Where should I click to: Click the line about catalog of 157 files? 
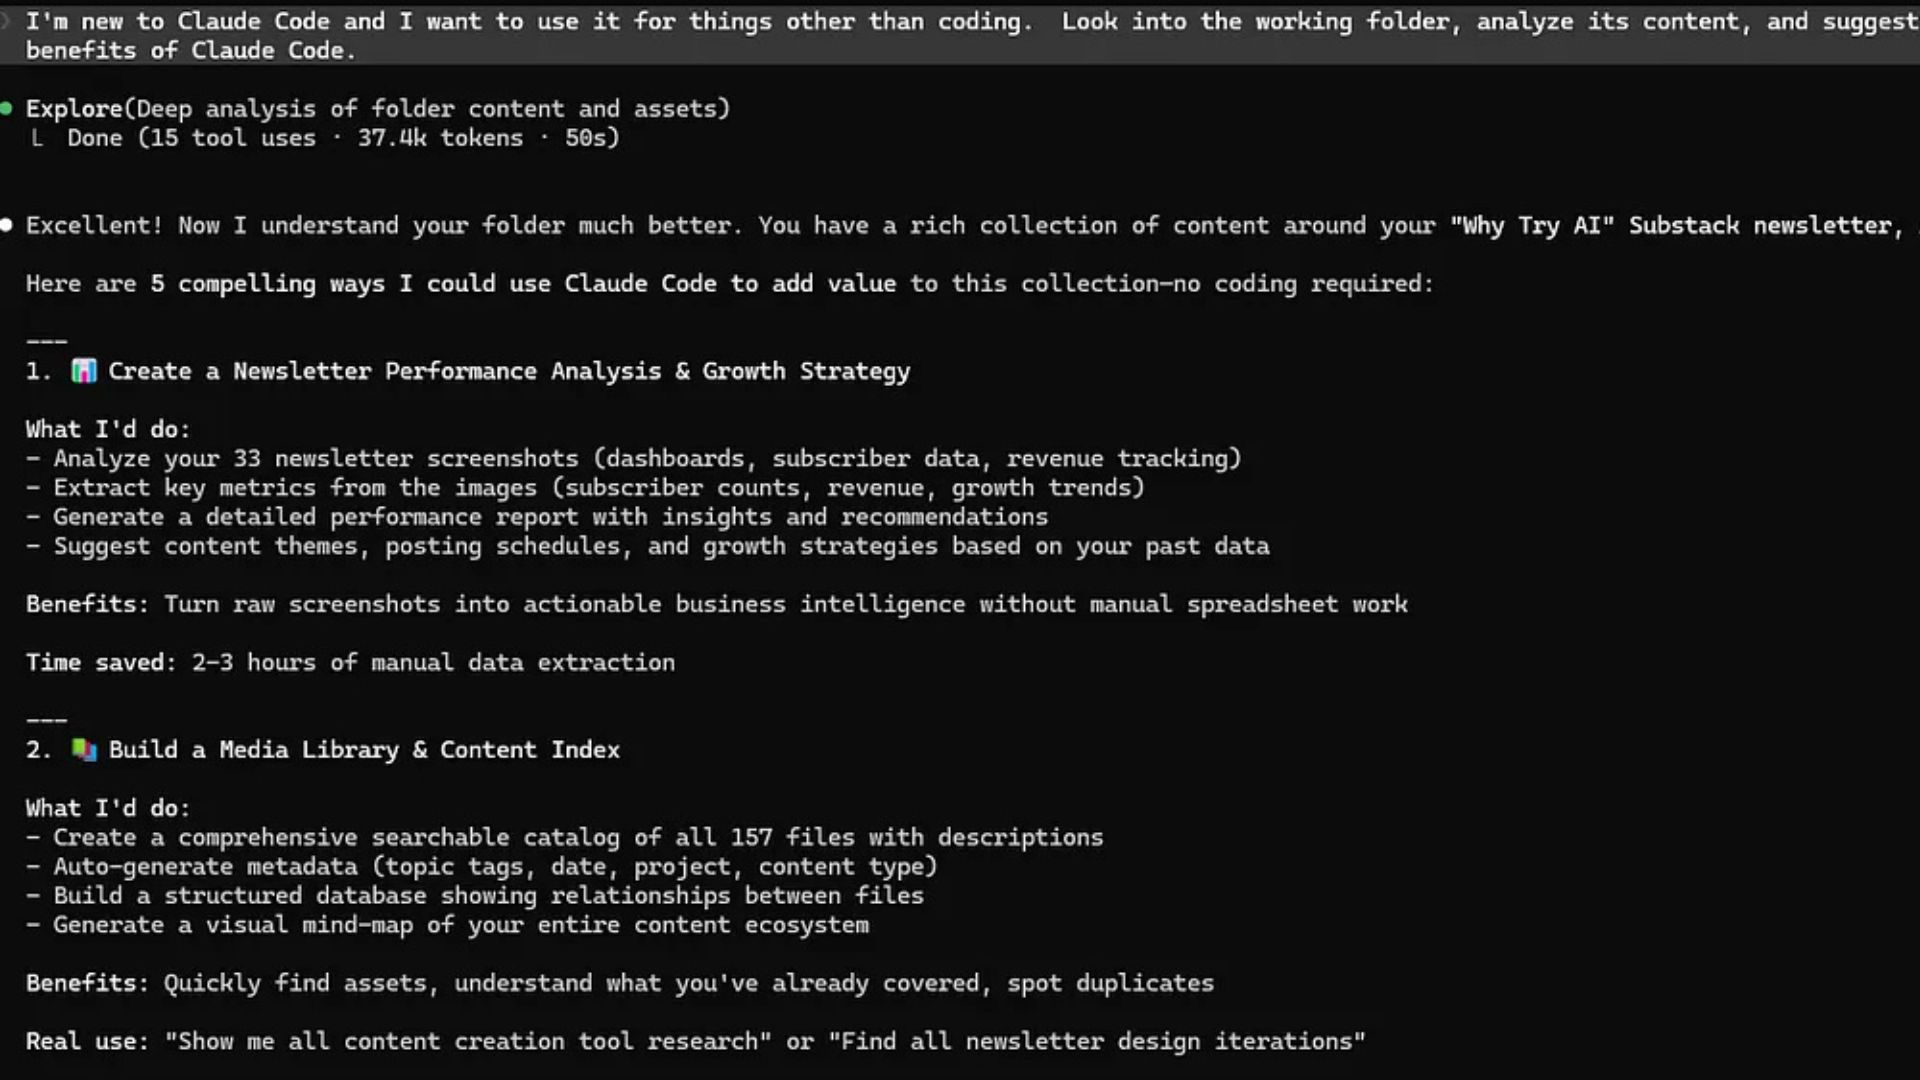565,837
